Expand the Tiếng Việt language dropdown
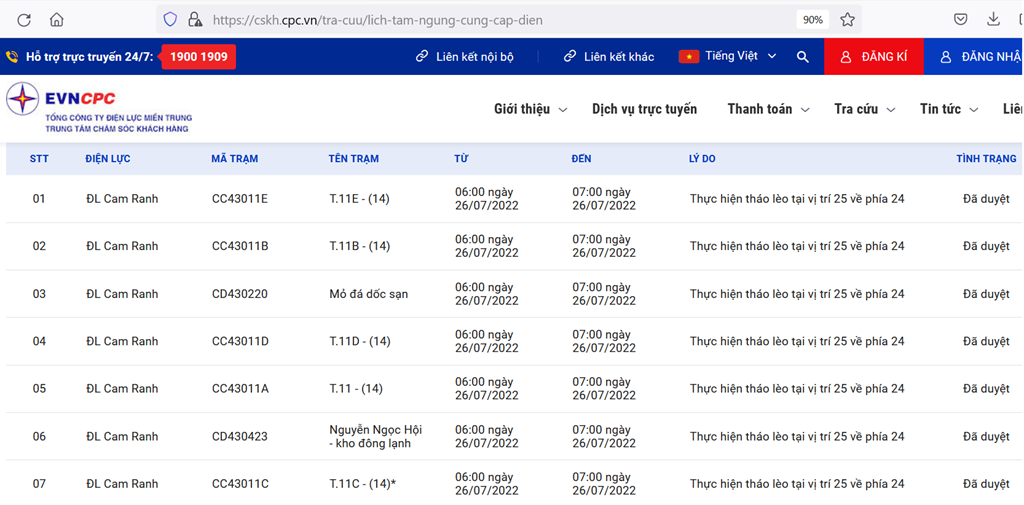Image resolution: width=1024 pixels, height=505 pixels. pos(728,57)
